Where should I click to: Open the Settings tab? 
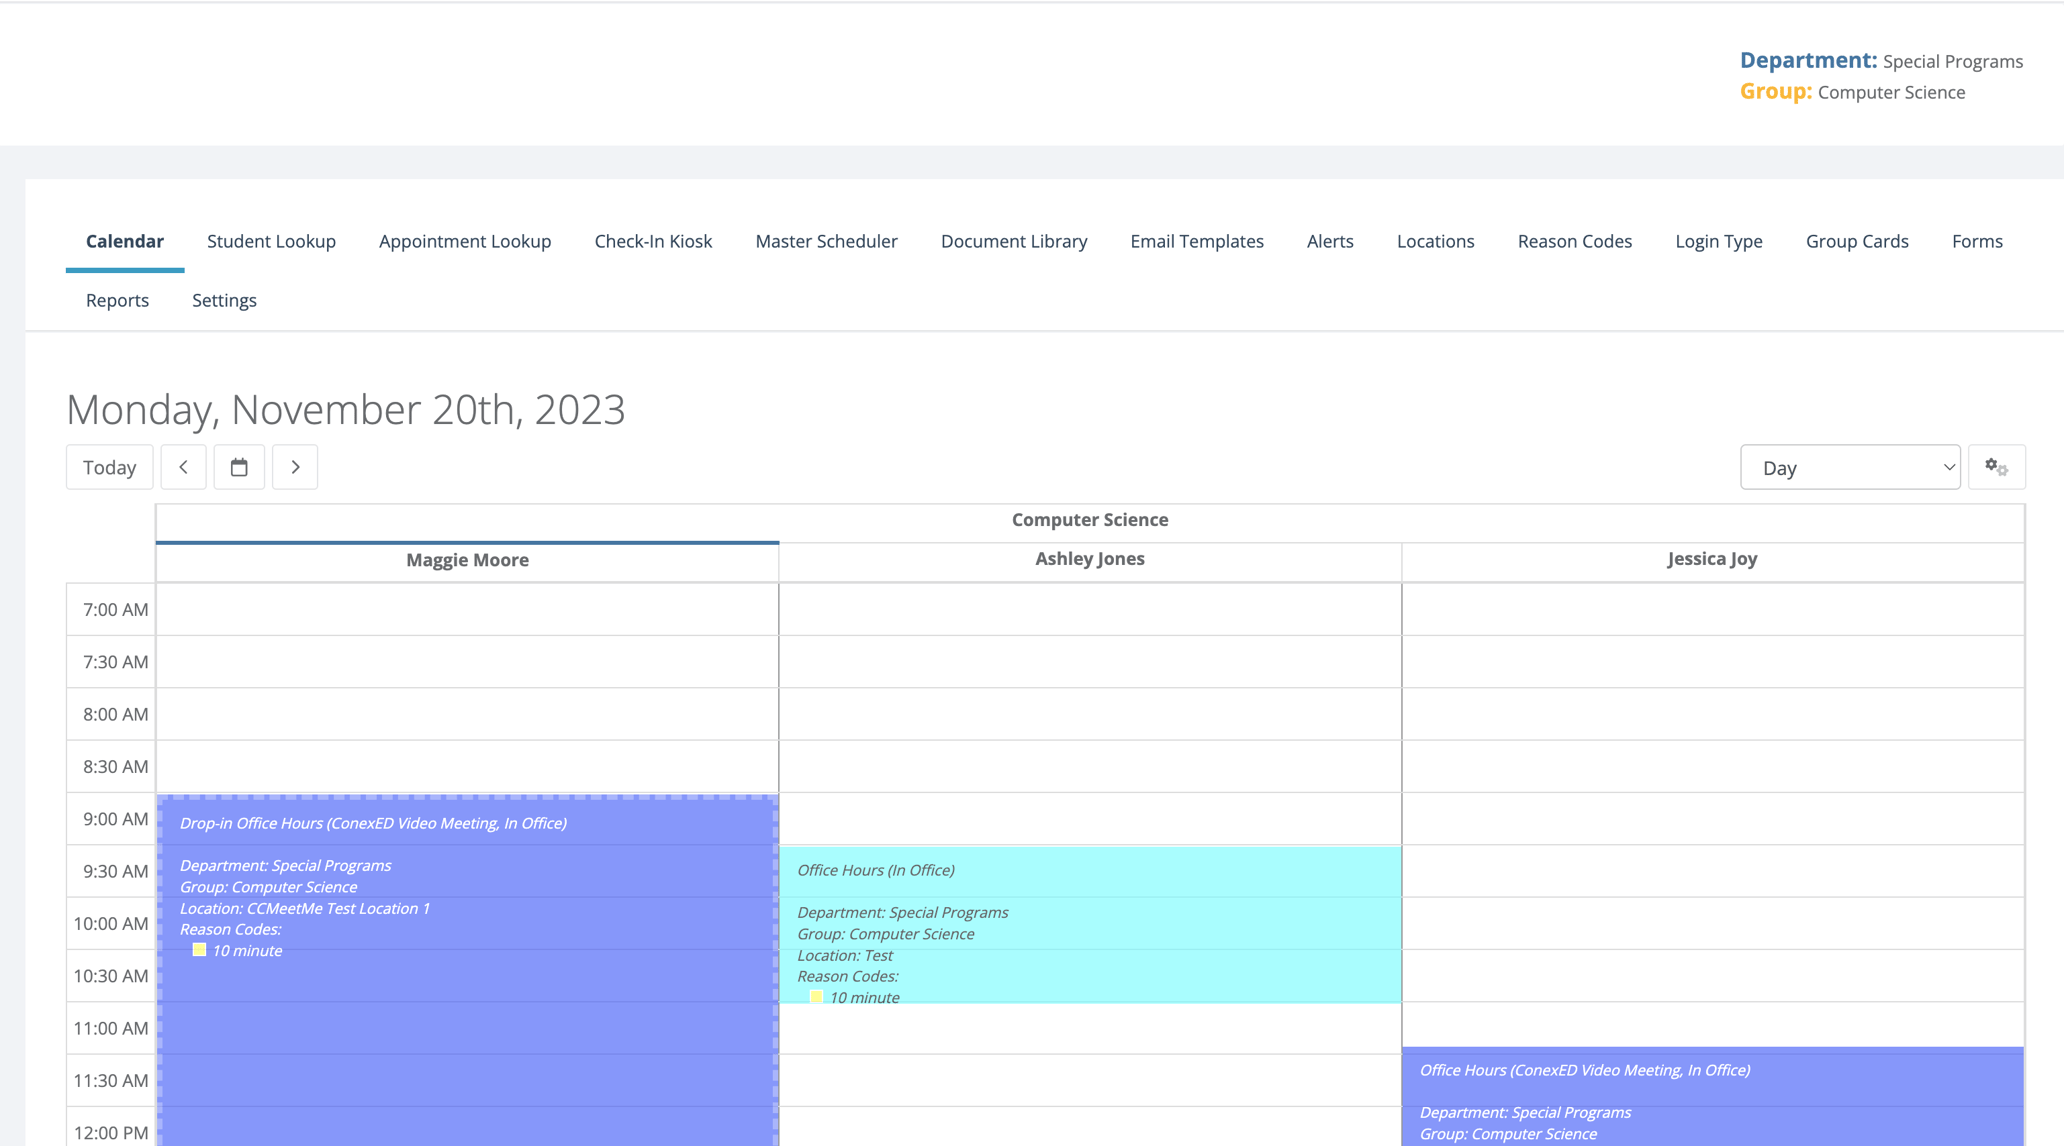click(x=224, y=300)
